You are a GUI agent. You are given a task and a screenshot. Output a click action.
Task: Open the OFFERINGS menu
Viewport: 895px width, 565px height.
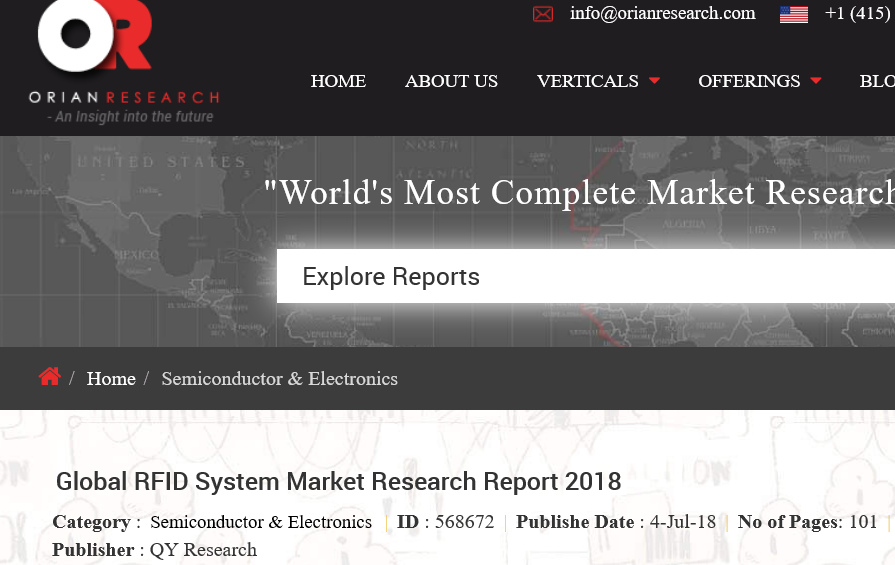[749, 81]
